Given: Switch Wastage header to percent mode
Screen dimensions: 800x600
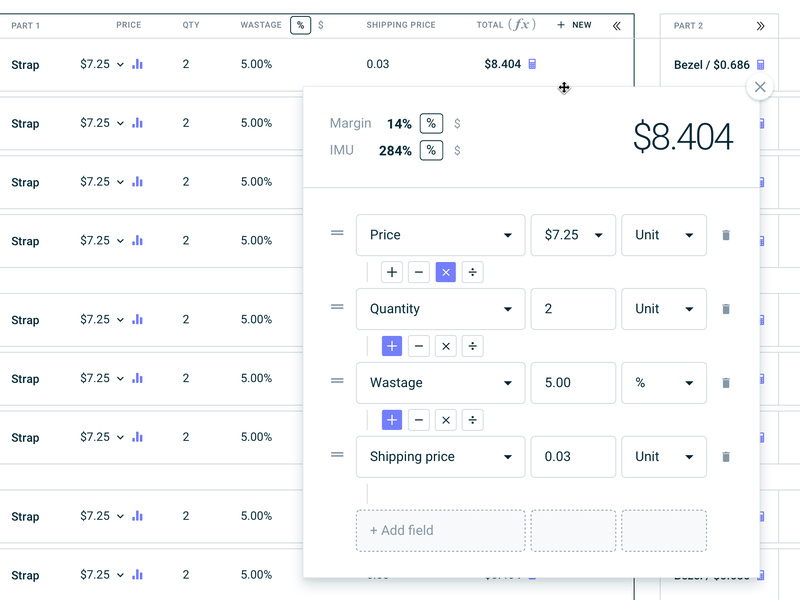Looking at the screenshot, I should click(301, 25).
